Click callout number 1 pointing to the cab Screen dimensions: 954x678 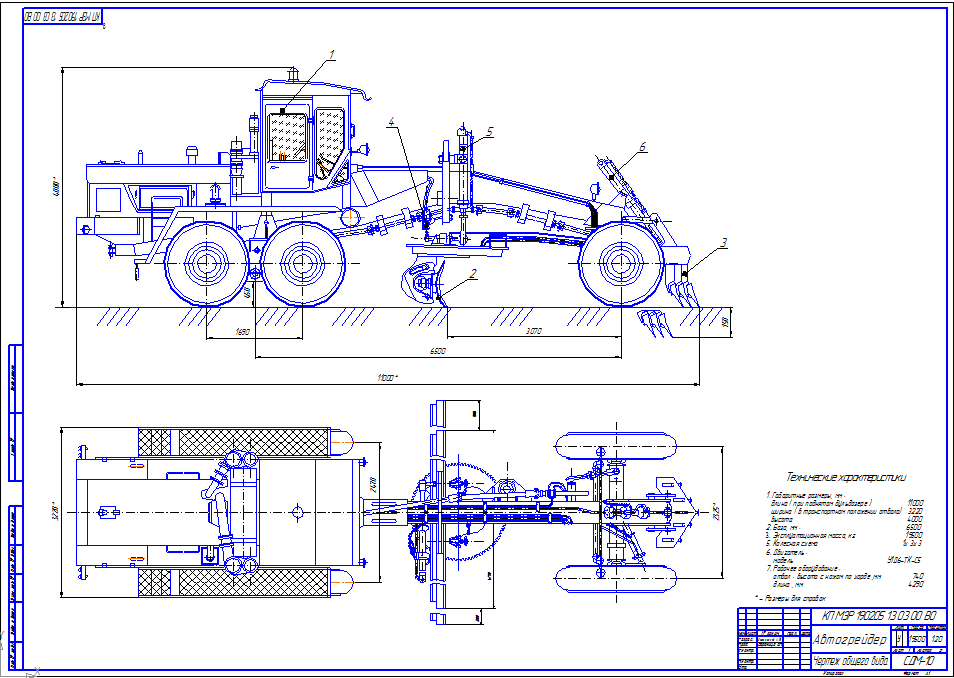[332, 55]
